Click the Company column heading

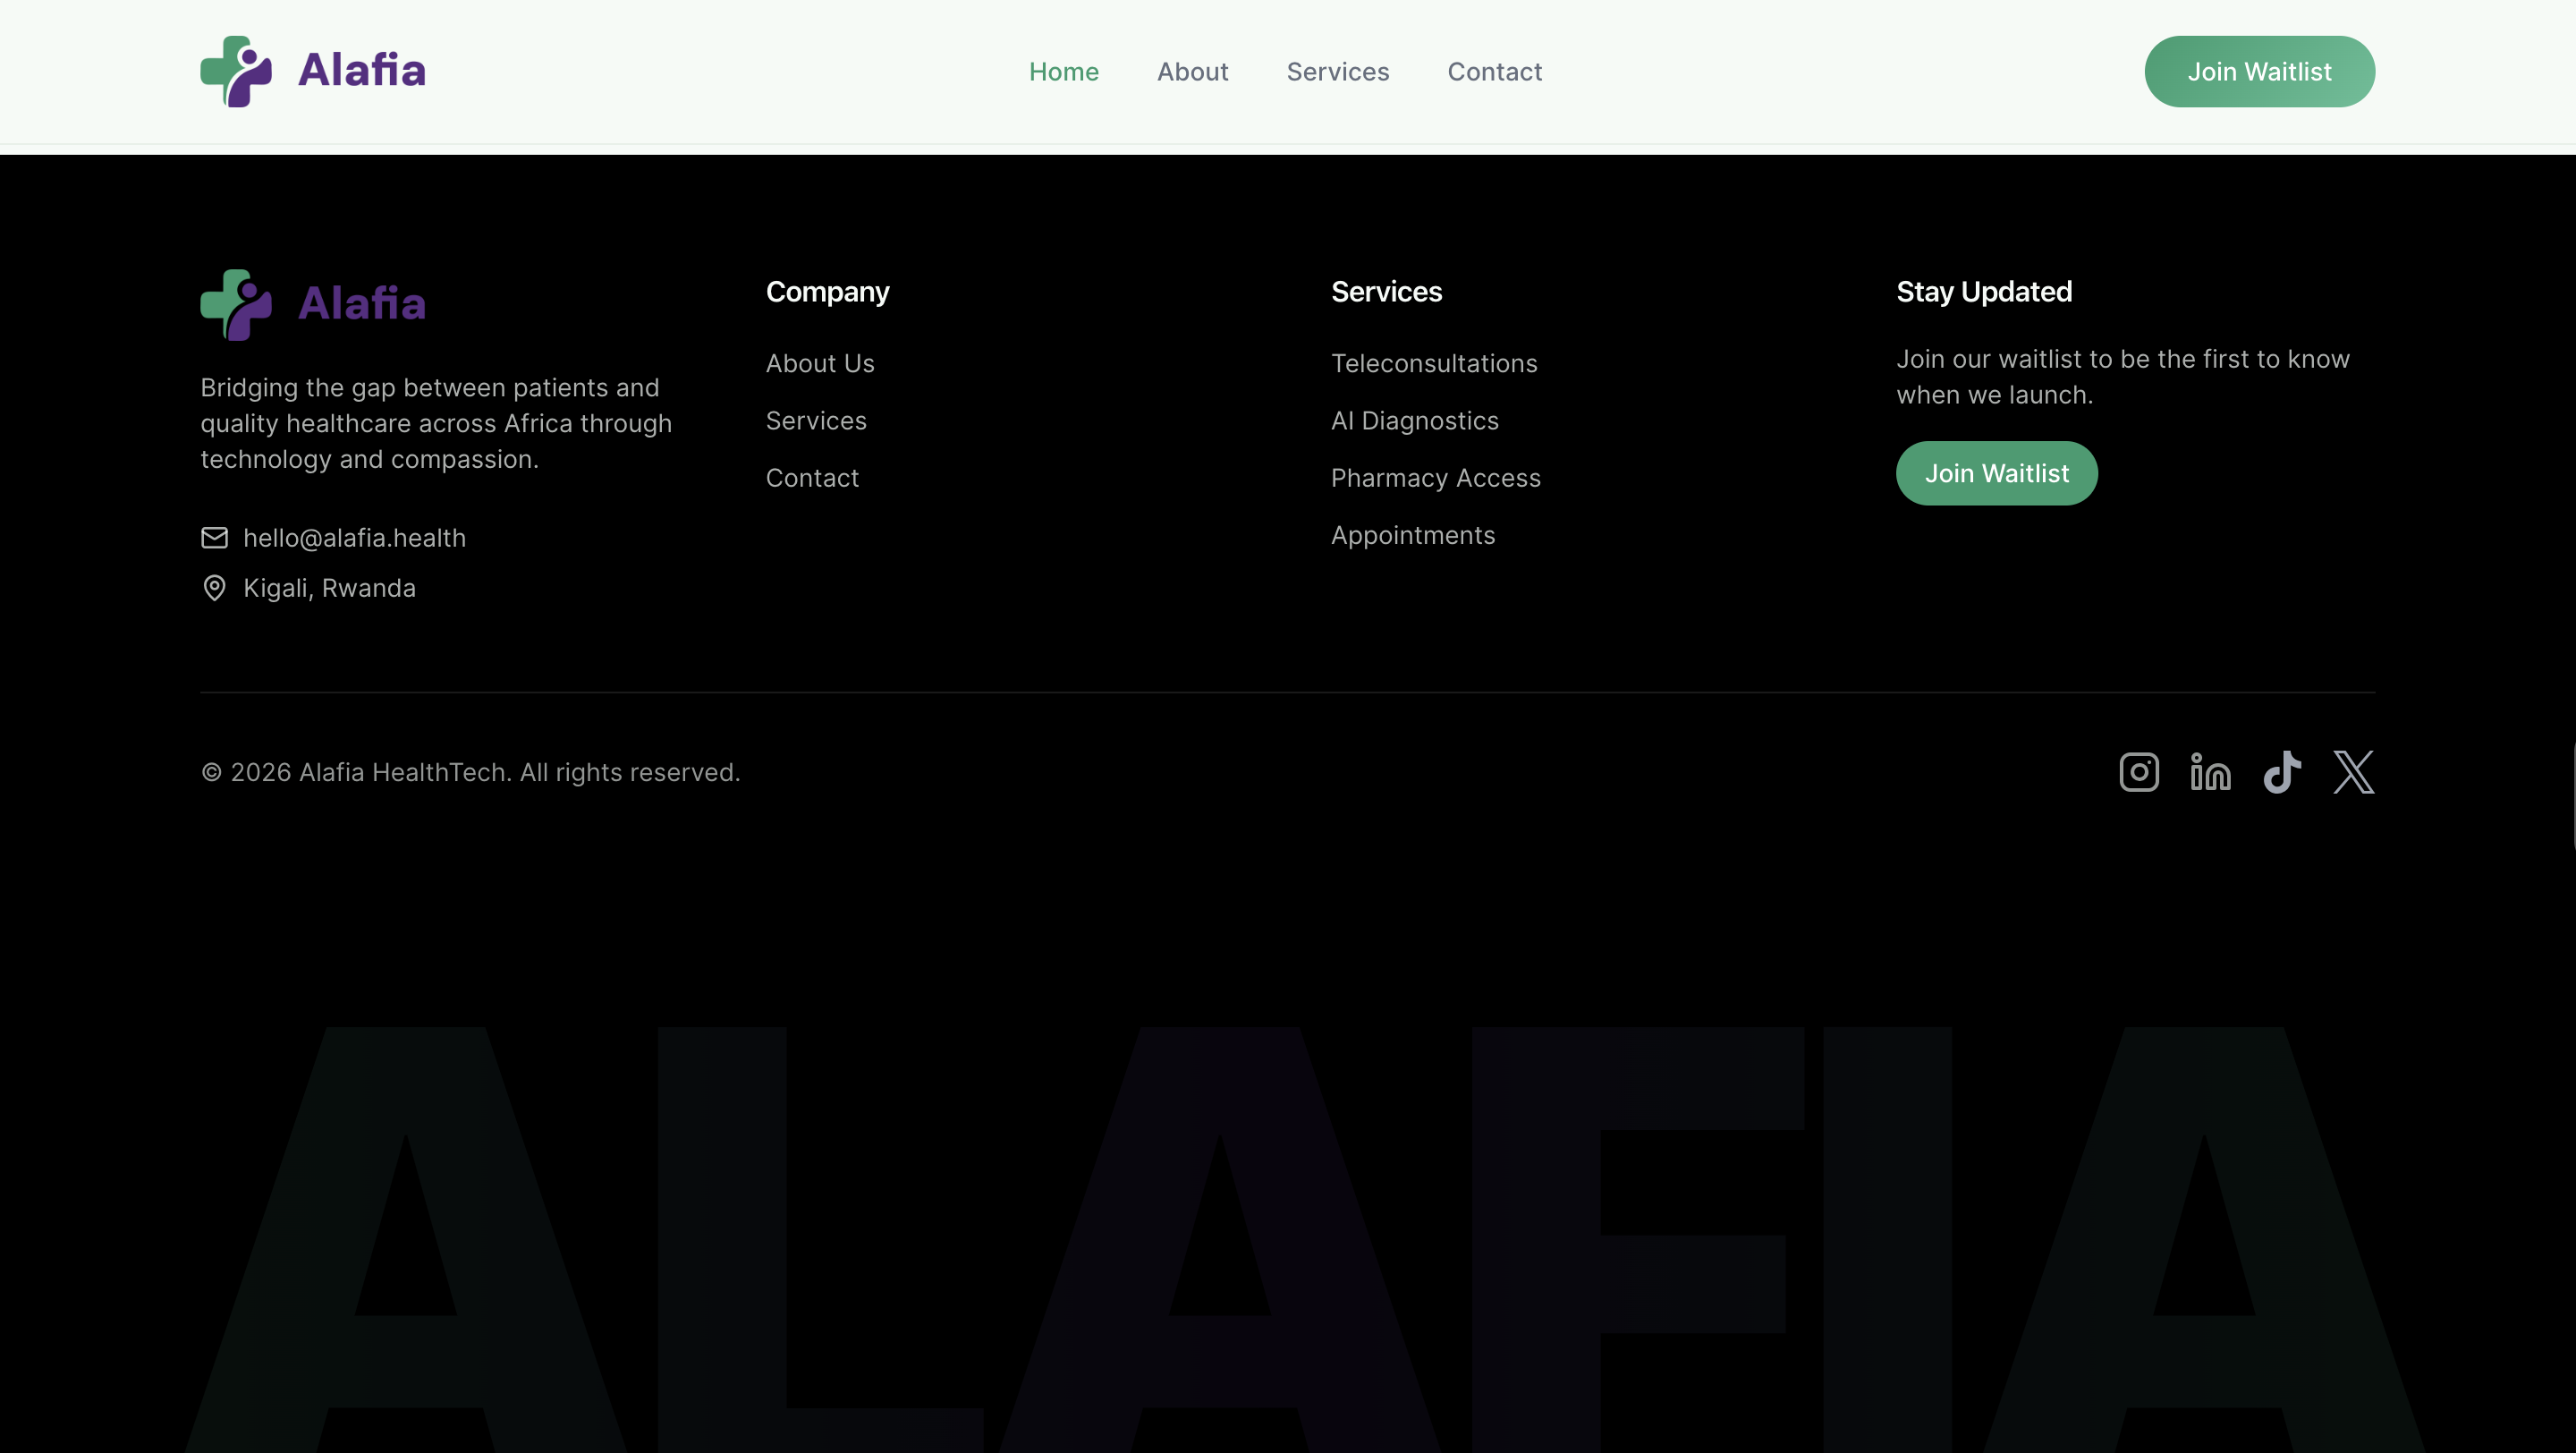click(x=827, y=292)
